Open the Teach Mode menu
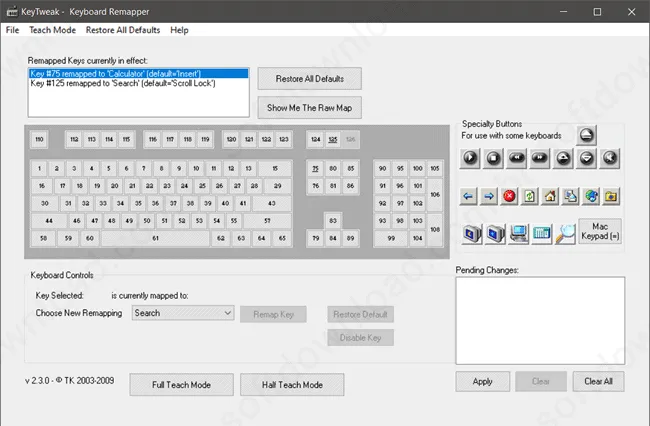 click(52, 30)
